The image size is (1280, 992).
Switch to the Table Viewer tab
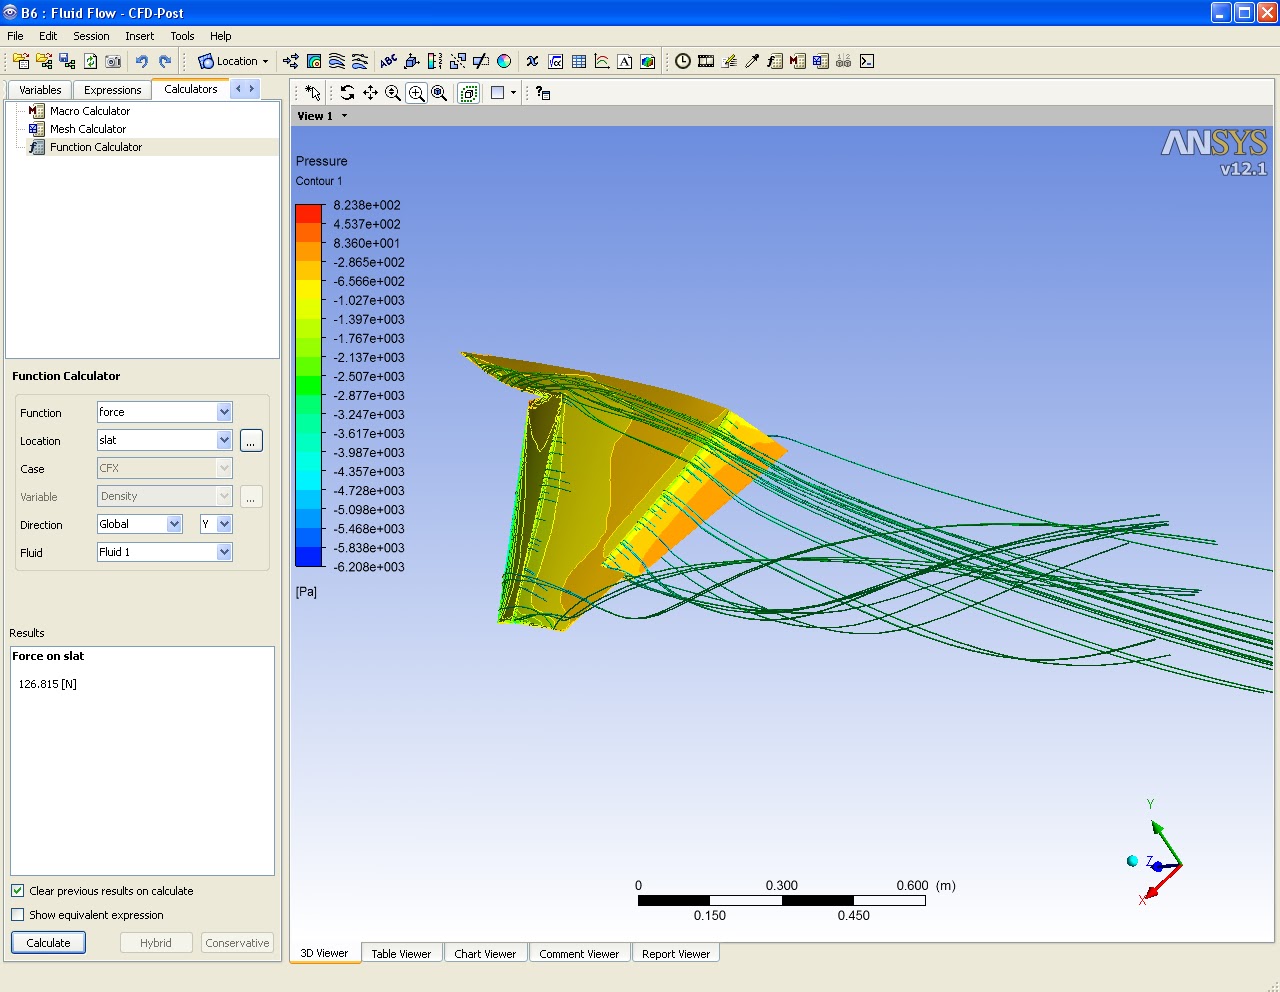401,954
